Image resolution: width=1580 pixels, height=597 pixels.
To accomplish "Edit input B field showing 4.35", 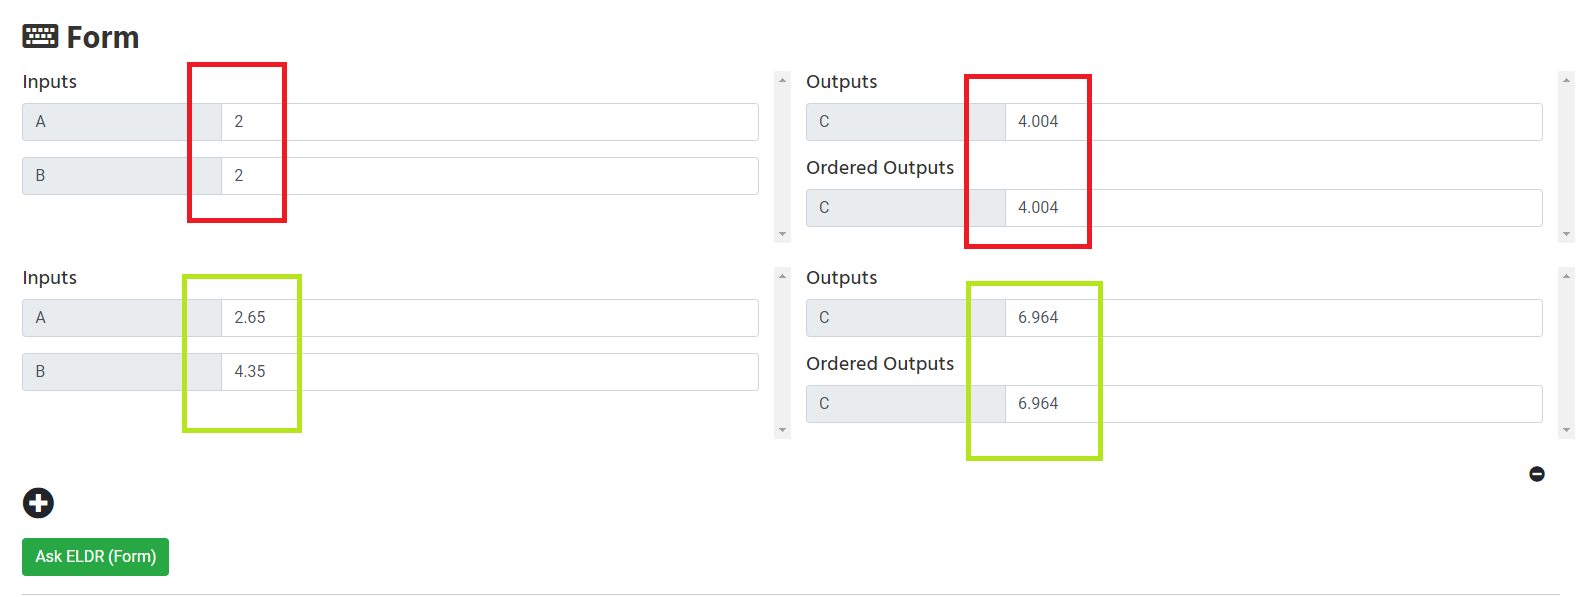I will point(489,372).
